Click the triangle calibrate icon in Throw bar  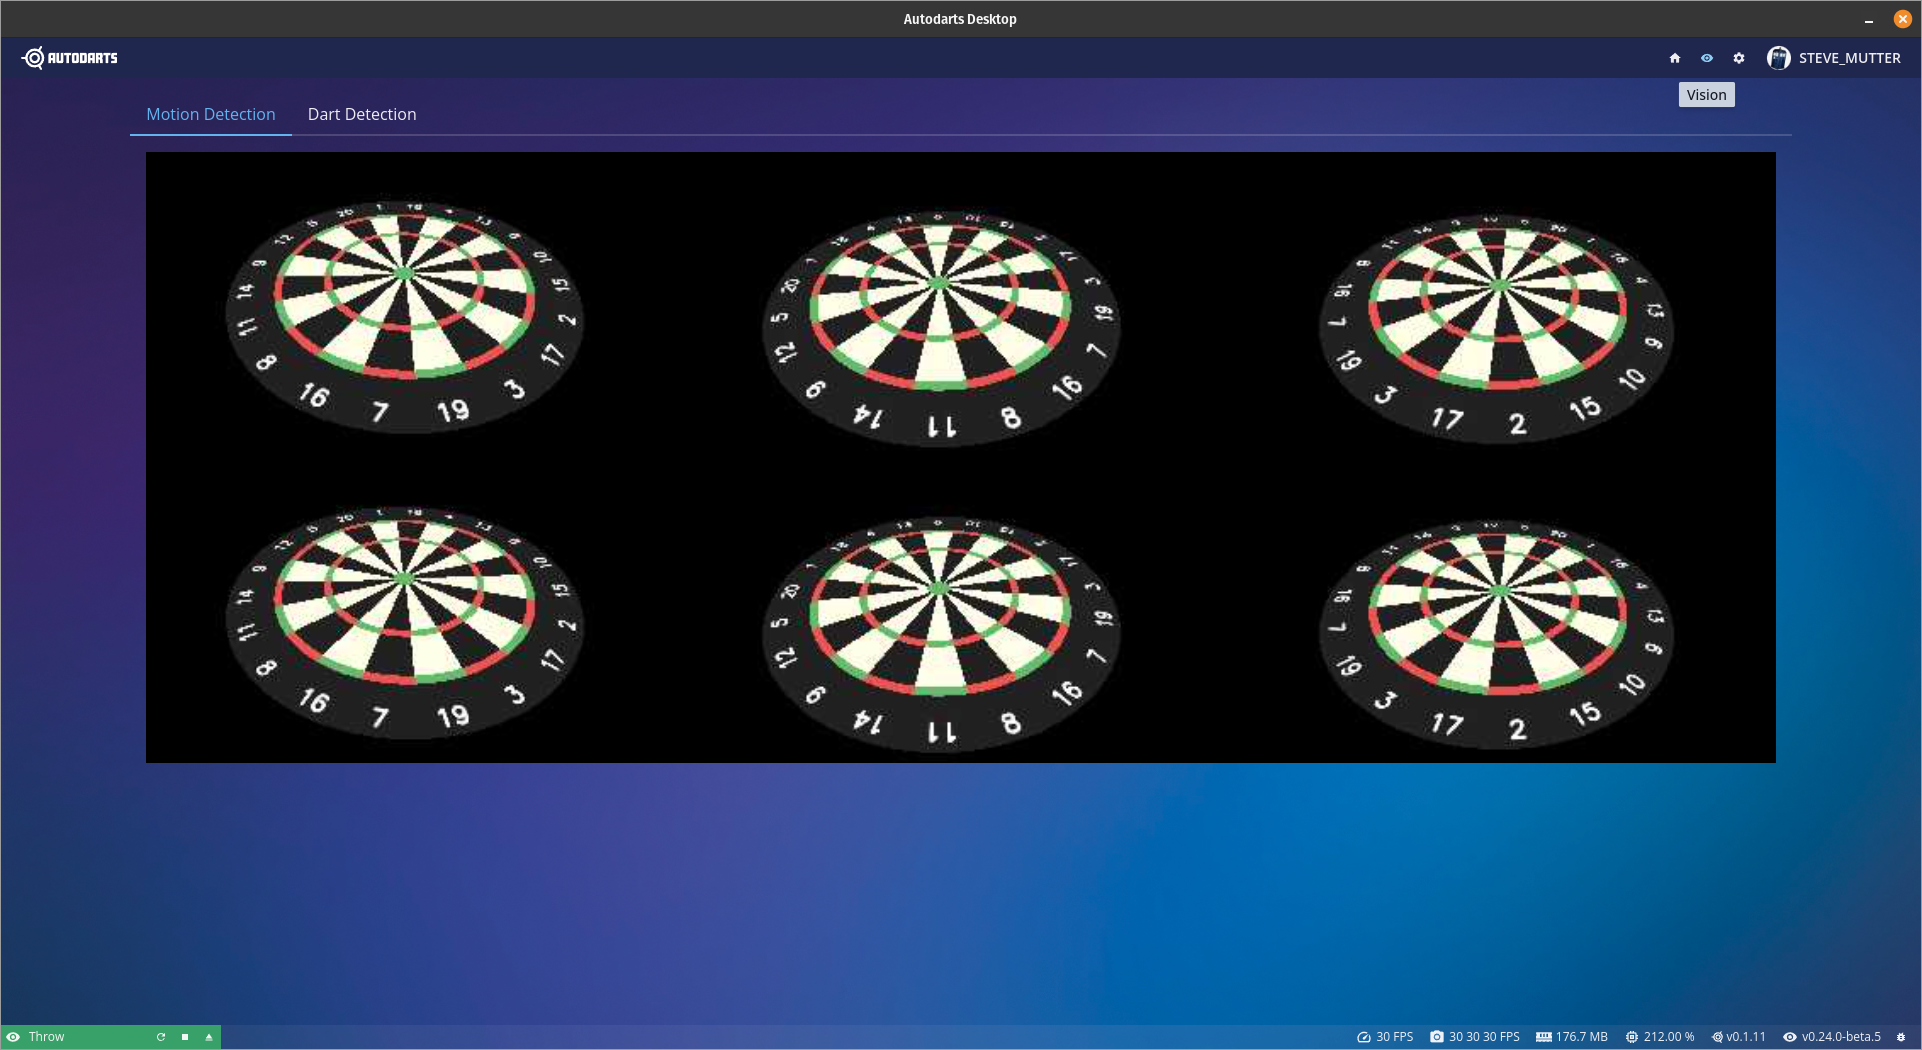(x=209, y=1037)
